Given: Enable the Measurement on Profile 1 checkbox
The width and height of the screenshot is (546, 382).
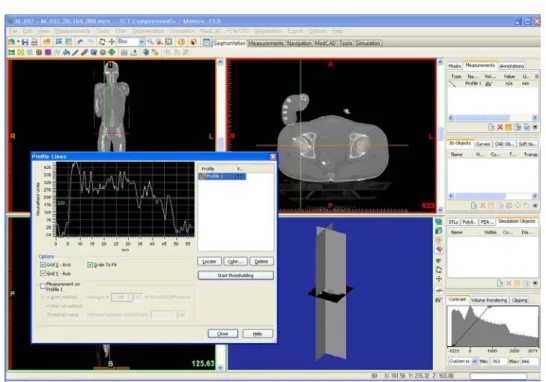Looking at the screenshot, I should [43, 286].
